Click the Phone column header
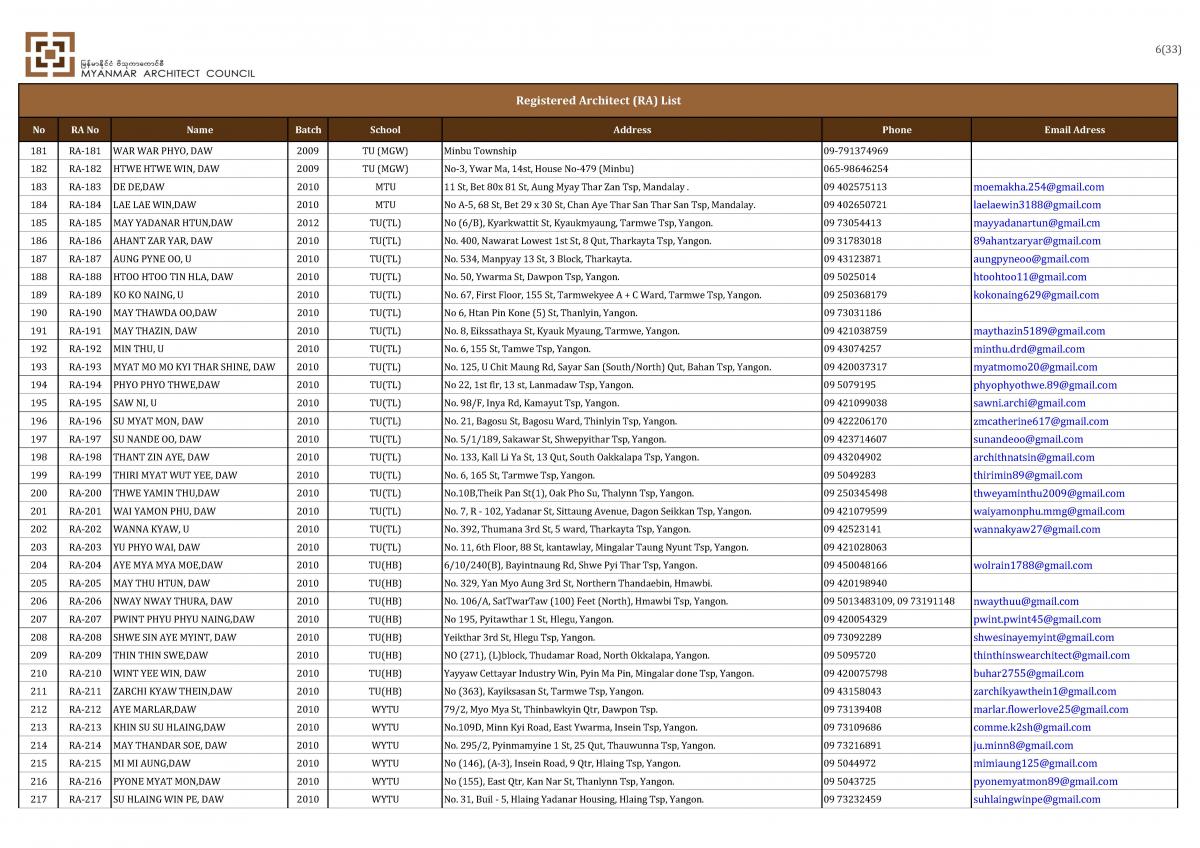1200x848 pixels. pyautogui.click(x=897, y=130)
